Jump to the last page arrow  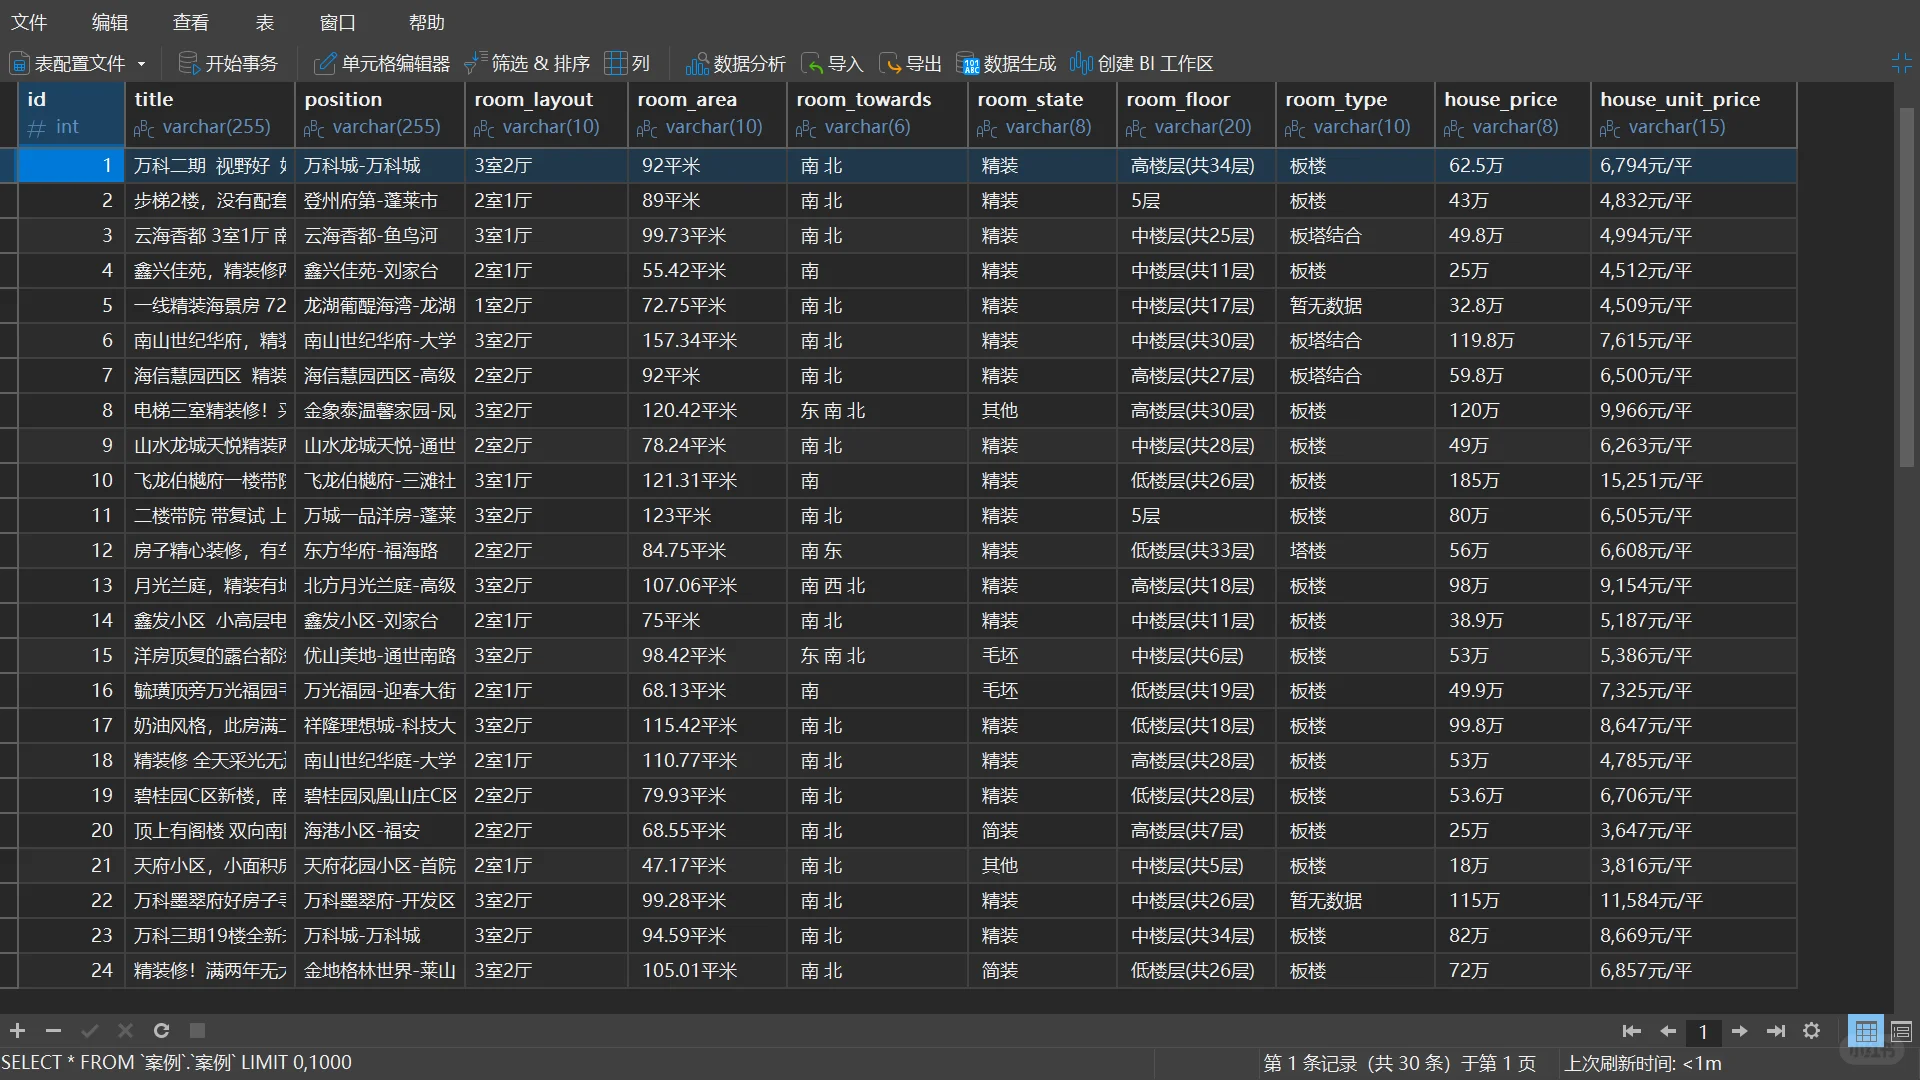tap(1776, 1031)
